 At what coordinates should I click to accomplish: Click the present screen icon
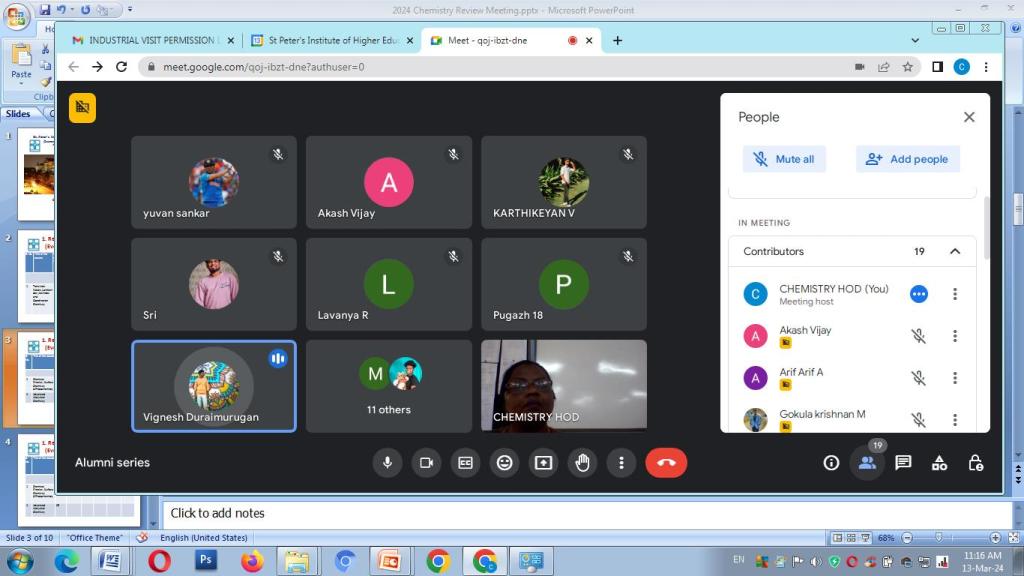pos(543,462)
